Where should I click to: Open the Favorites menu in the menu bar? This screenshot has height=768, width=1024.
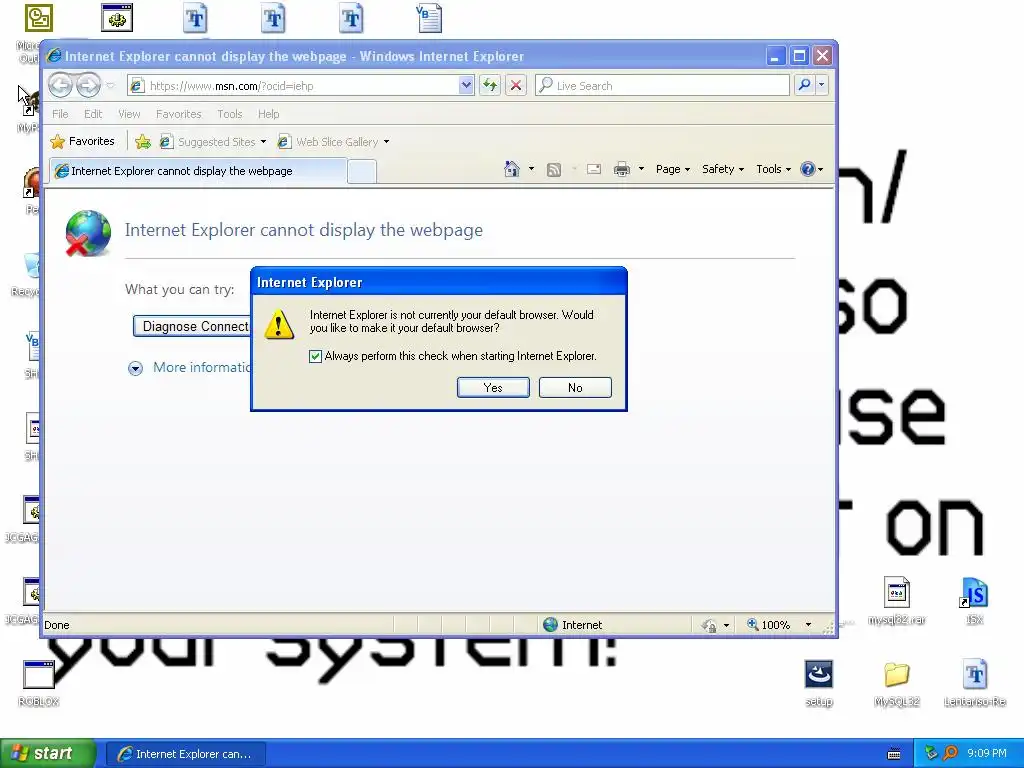[x=178, y=114]
